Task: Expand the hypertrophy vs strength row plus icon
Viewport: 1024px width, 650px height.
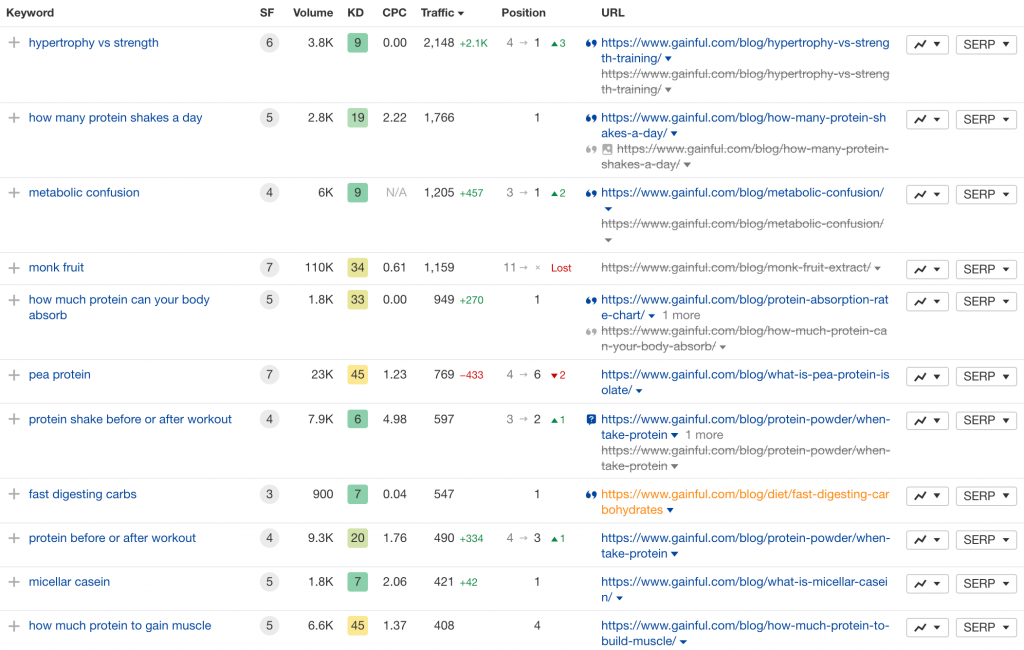Action: 14,43
